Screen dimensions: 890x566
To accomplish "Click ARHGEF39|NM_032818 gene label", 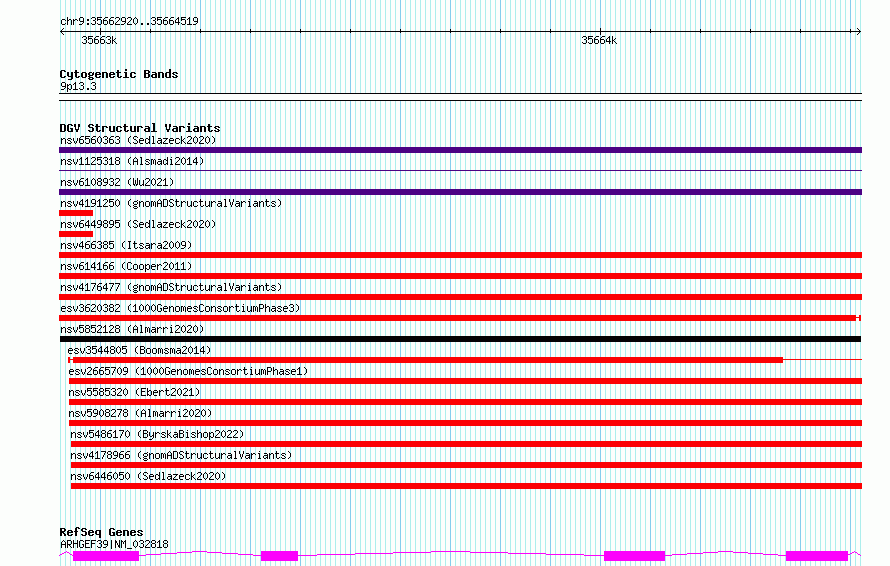I will coord(114,544).
